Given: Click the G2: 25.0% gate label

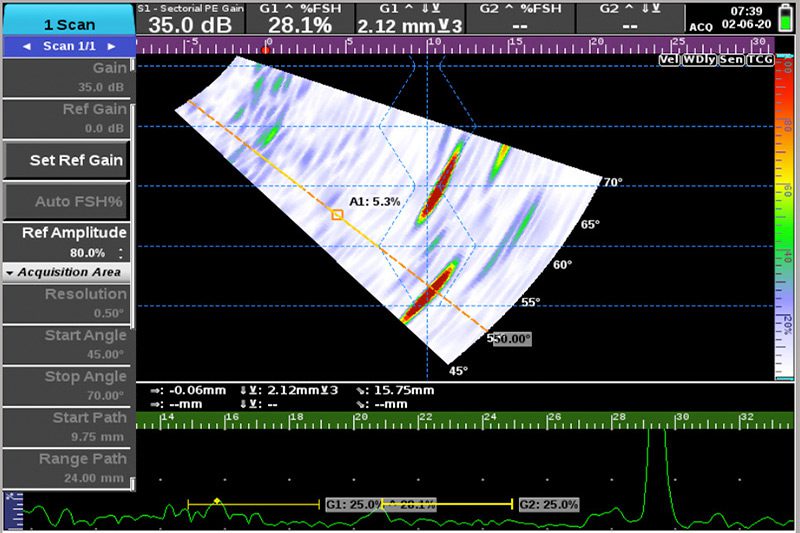Looking at the screenshot, I should click(548, 504).
